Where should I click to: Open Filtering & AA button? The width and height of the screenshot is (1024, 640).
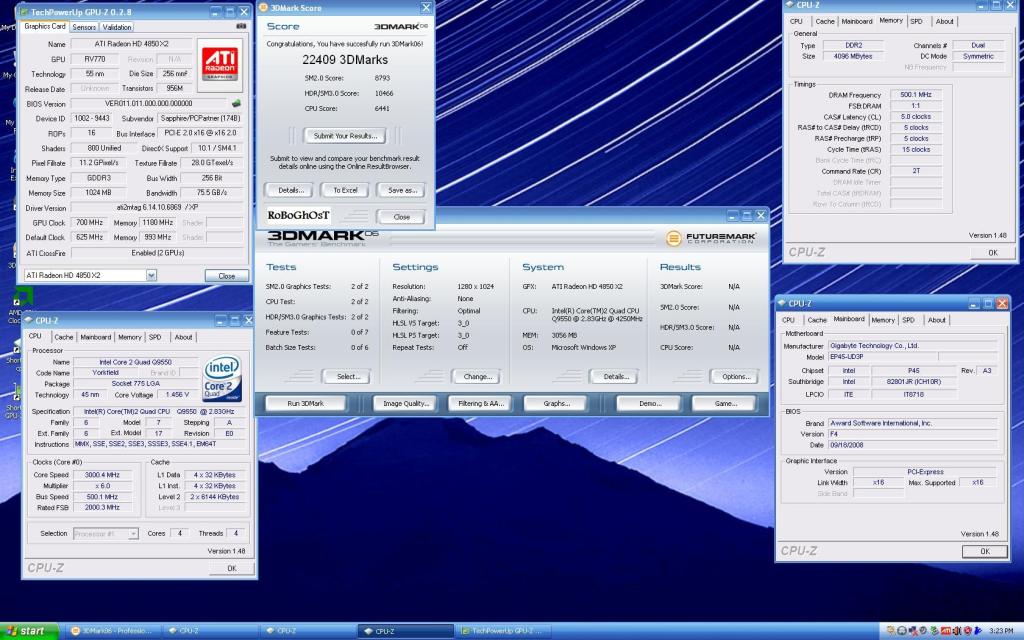pos(480,404)
